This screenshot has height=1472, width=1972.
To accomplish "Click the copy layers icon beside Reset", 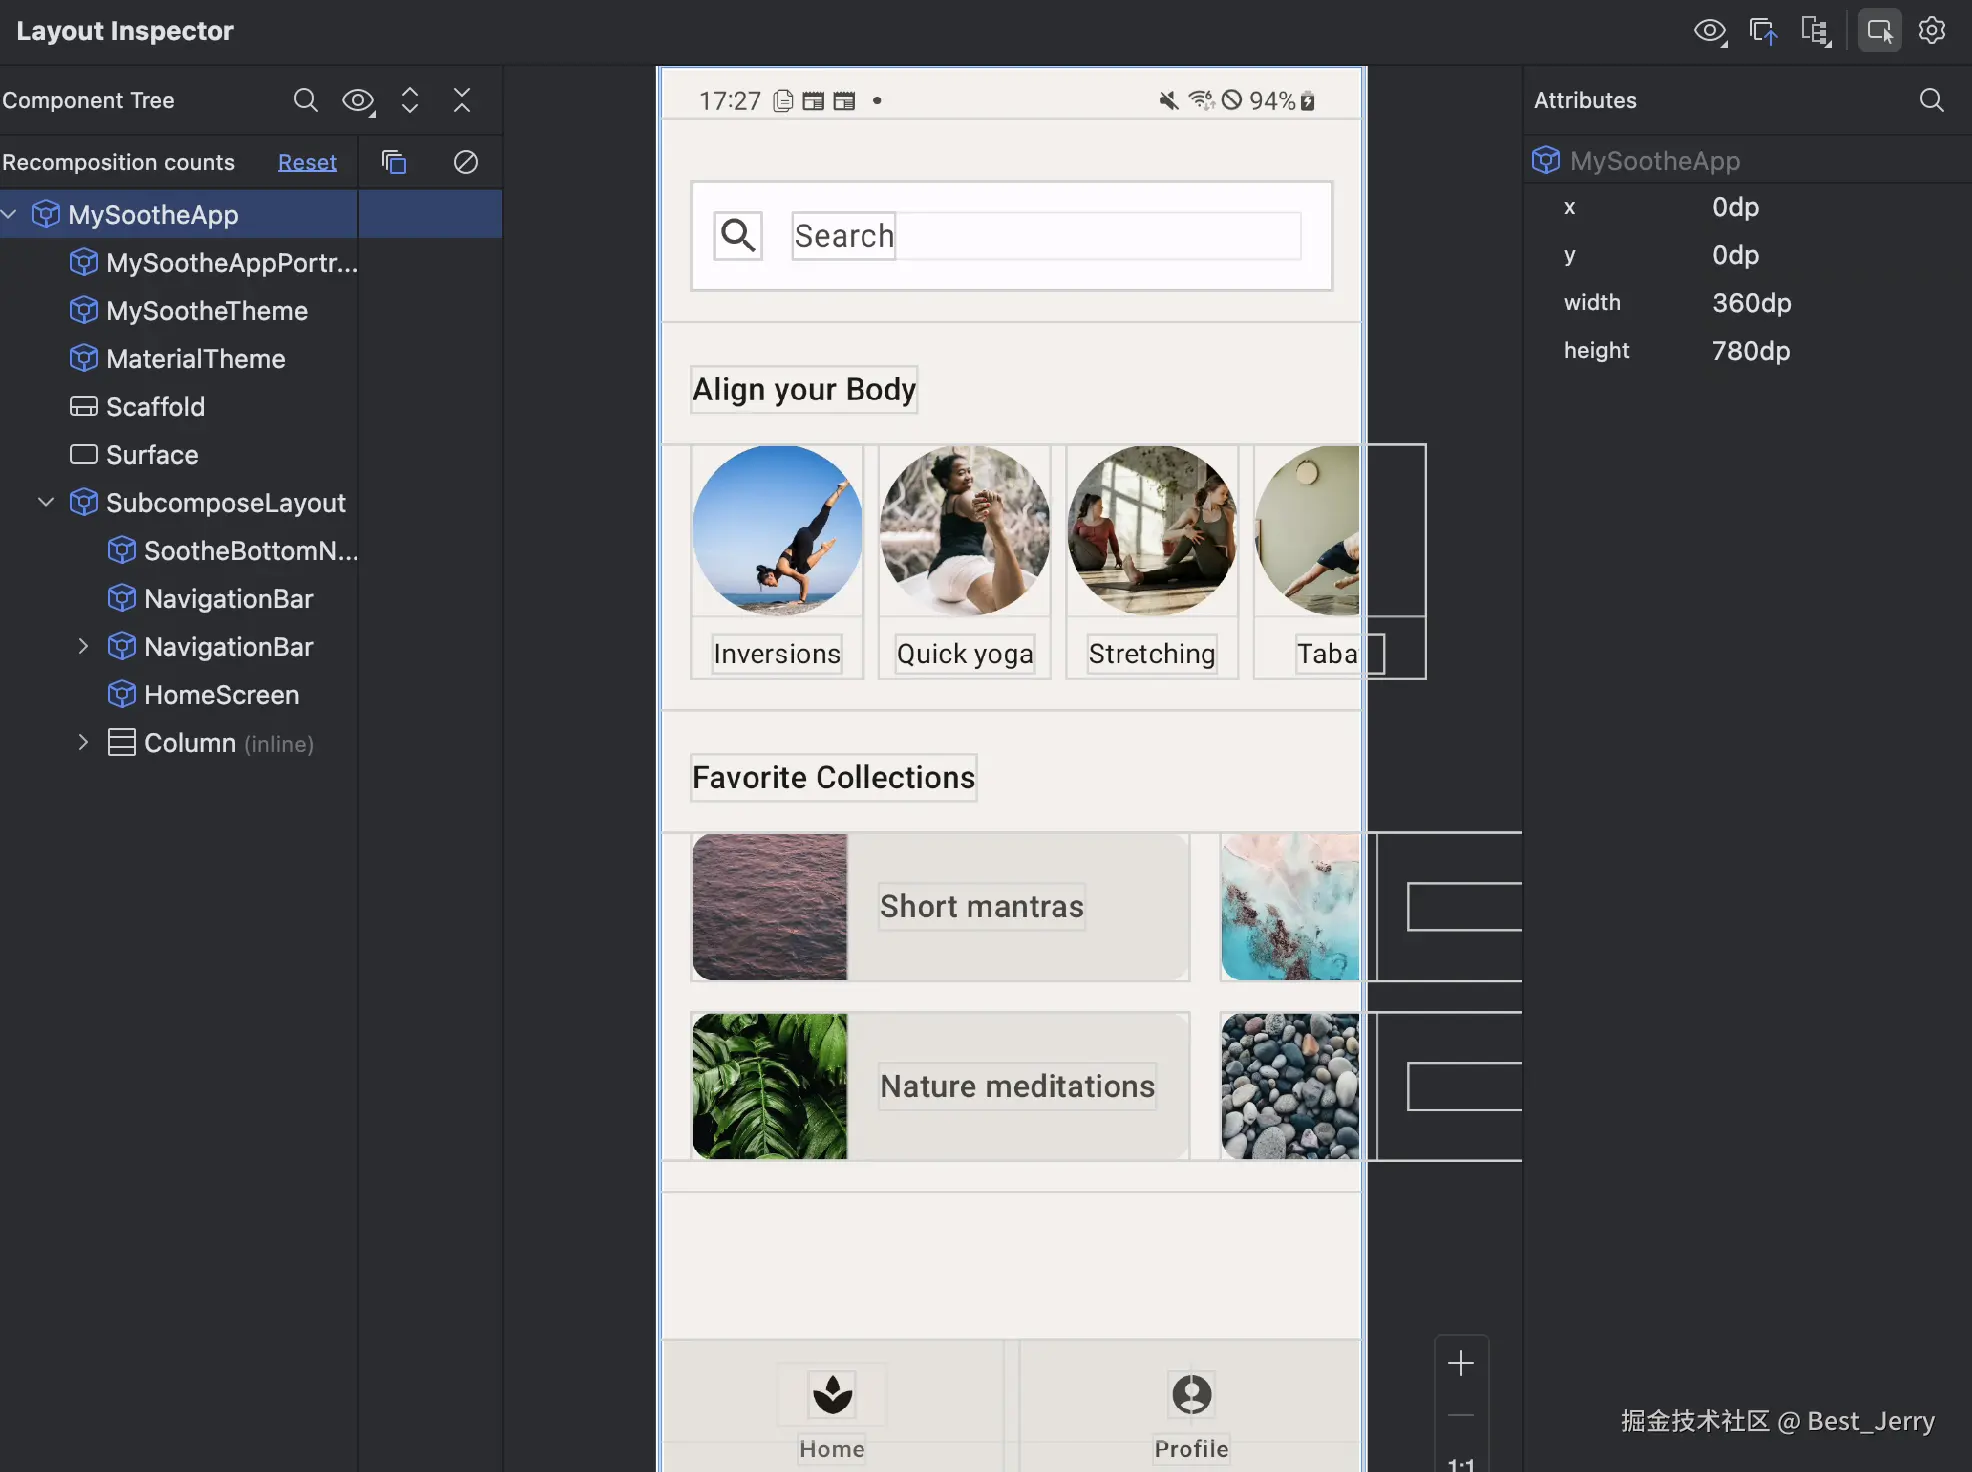I will 394,162.
